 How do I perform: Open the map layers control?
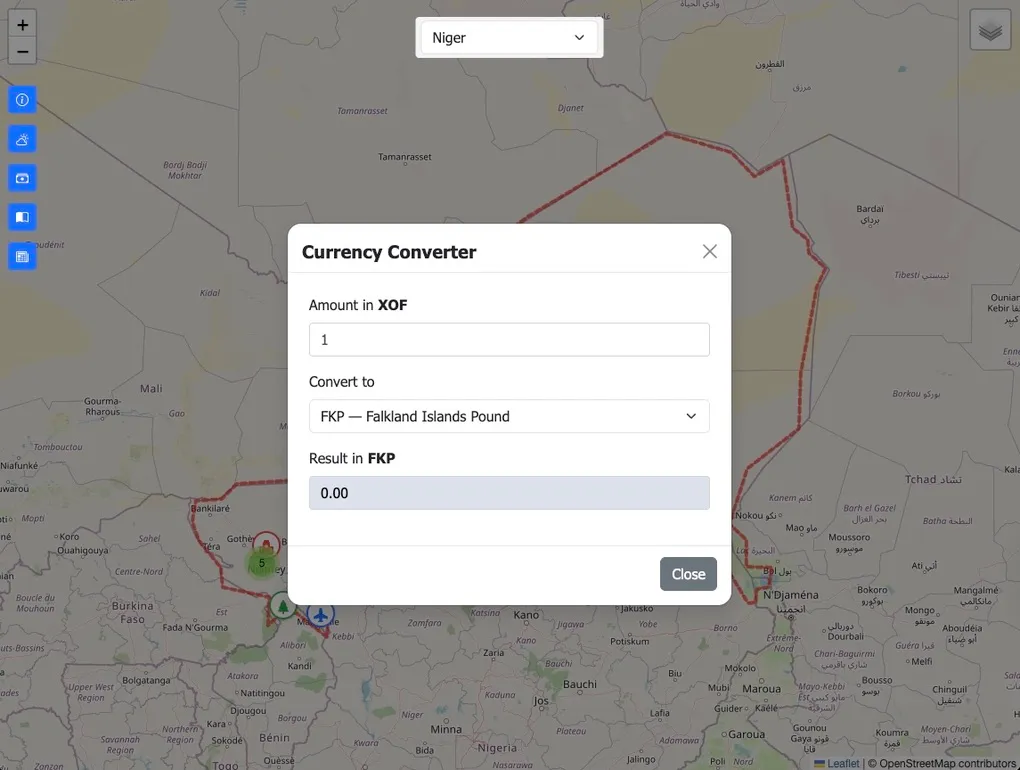[x=990, y=30]
